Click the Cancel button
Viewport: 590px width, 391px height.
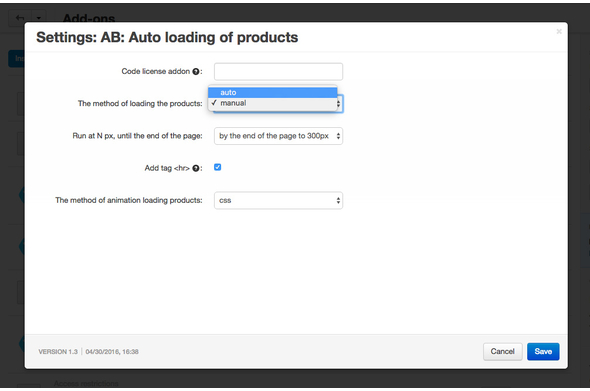[x=502, y=351]
